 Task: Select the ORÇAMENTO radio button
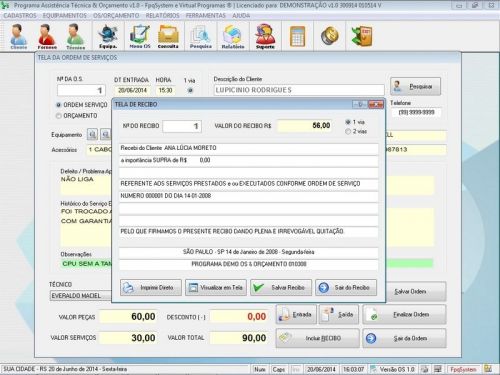pos(59,116)
